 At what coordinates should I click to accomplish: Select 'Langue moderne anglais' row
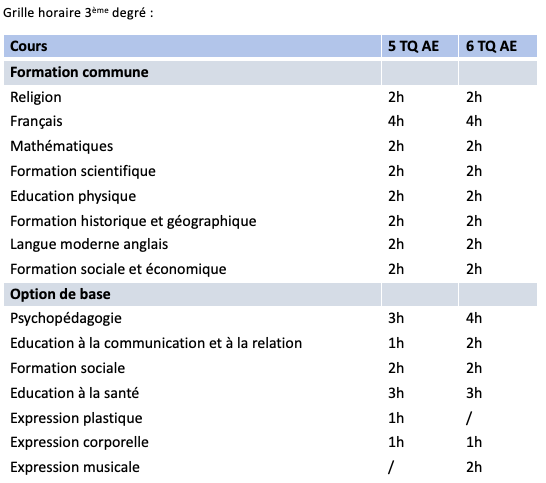pyautogui.click(x=270, y=244)
